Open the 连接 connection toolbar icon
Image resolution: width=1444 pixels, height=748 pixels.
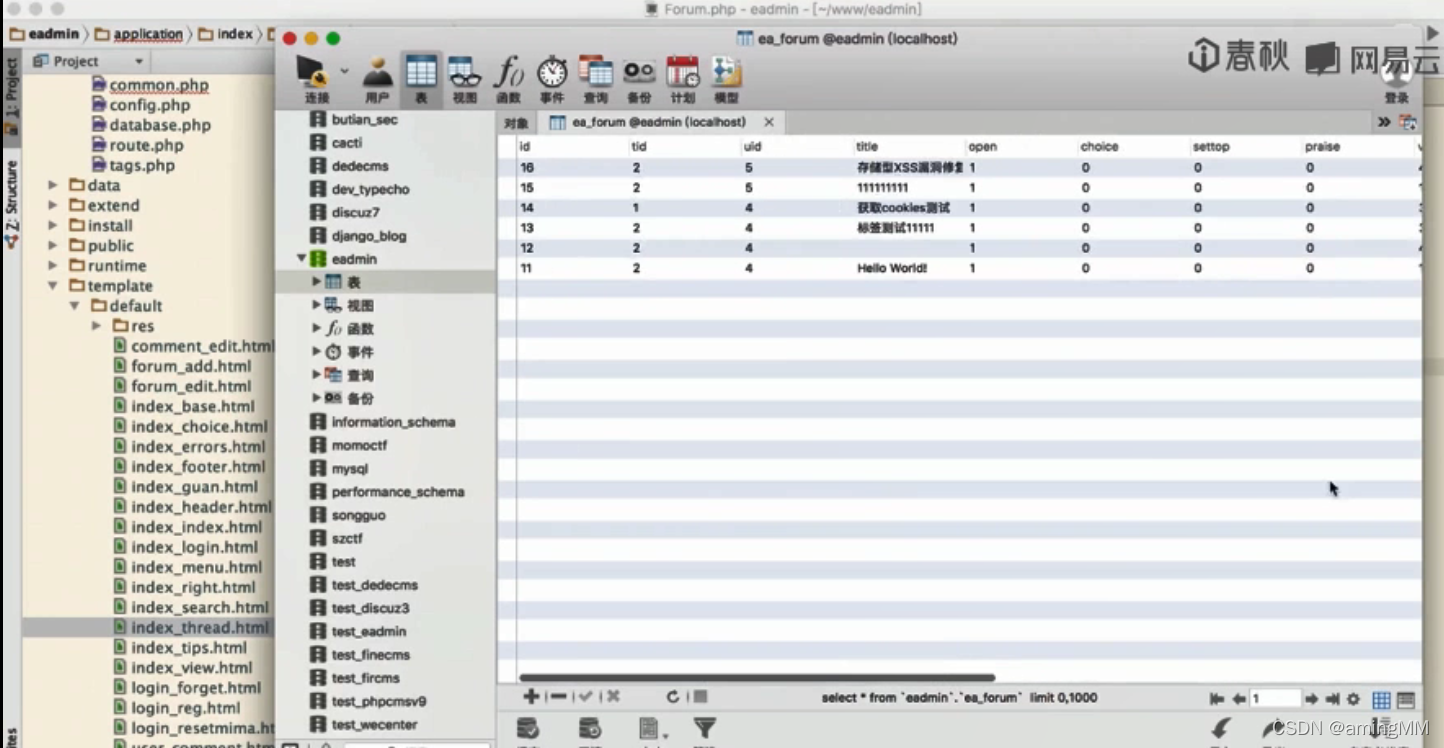click(x=316, y=79)
